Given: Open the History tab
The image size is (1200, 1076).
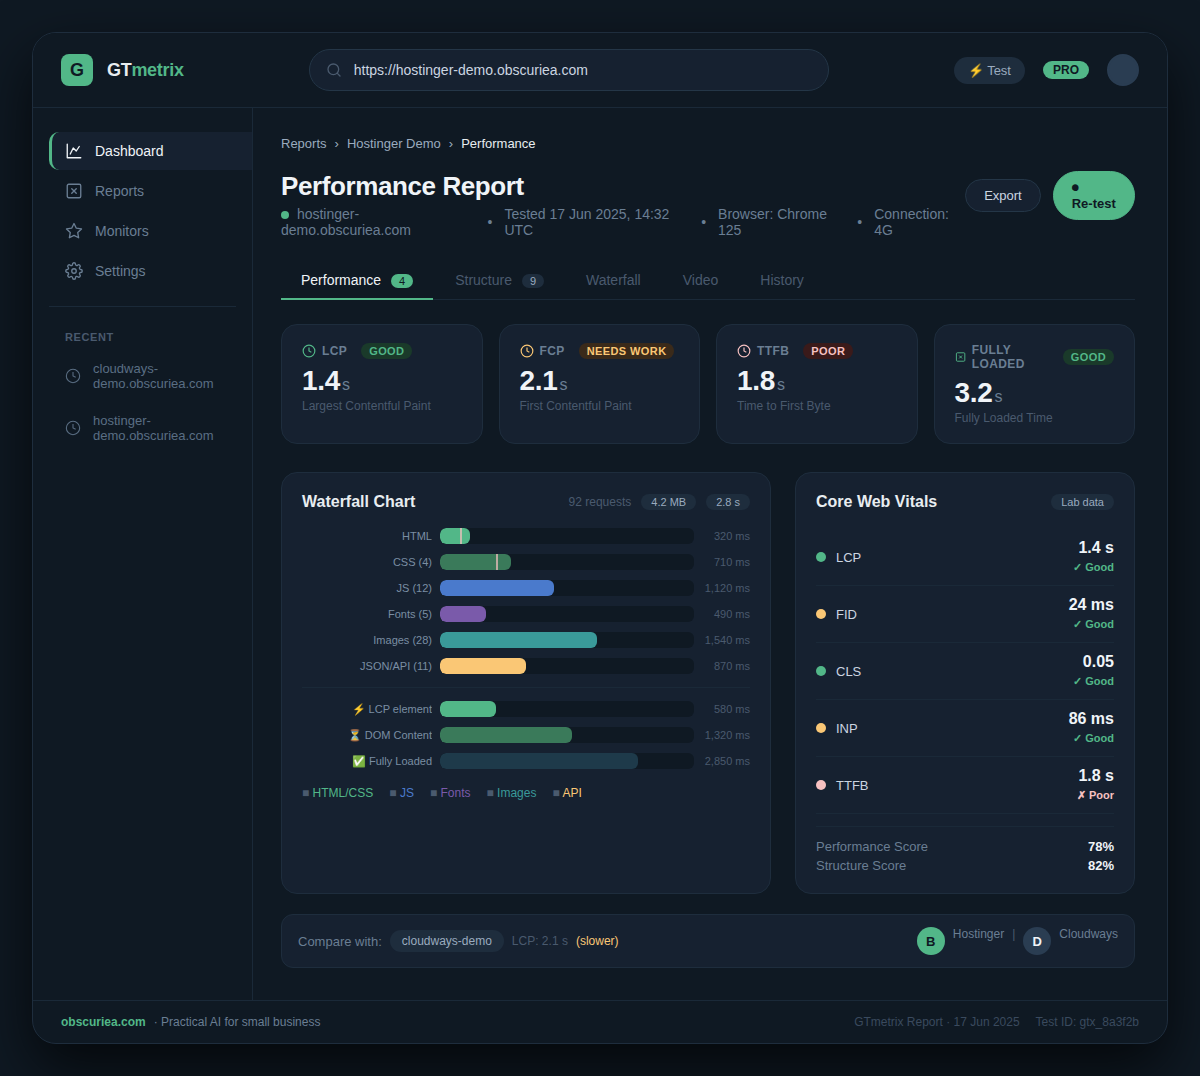Looking at the screenshot, I should tap(782, 280).
